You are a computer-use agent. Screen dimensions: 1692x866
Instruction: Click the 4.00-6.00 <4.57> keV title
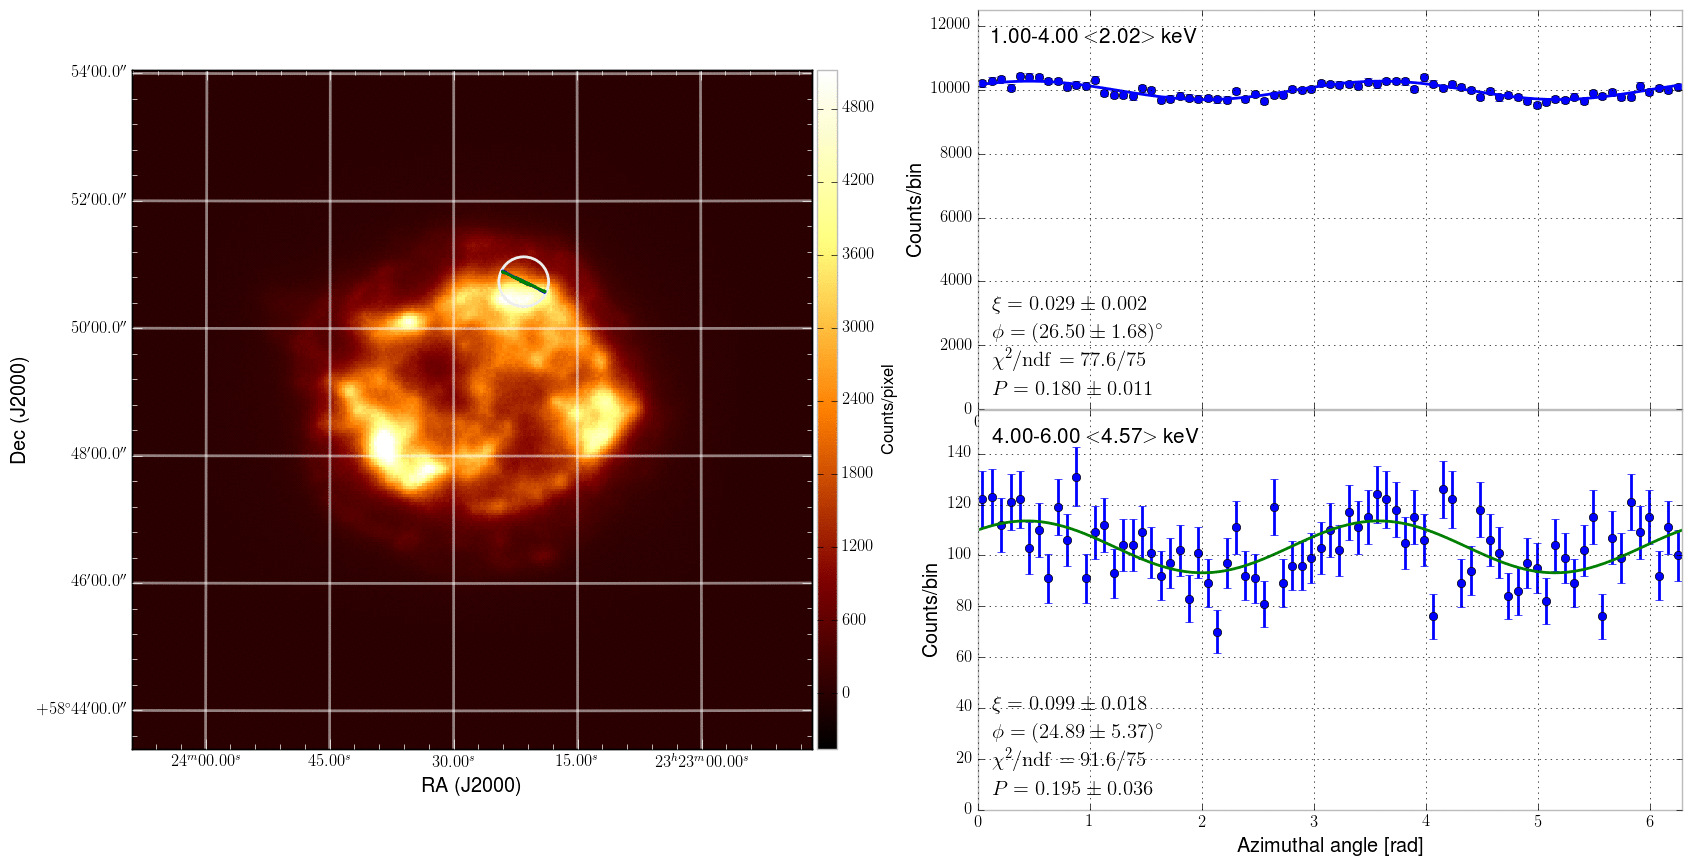click(1095, 437)
